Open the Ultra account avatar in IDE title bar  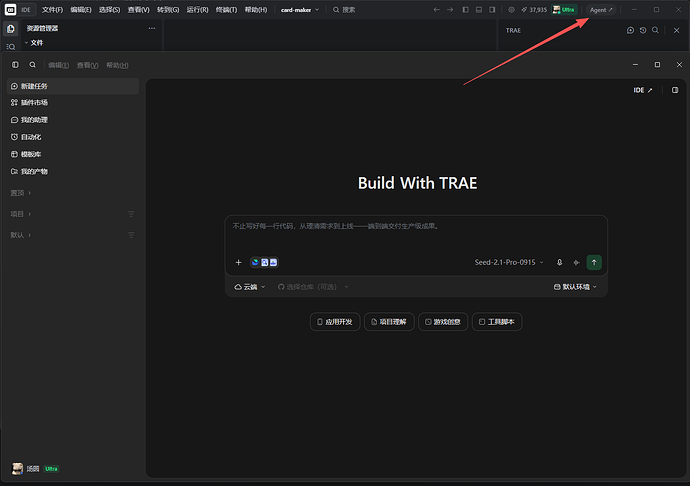(x=564, y=10)
